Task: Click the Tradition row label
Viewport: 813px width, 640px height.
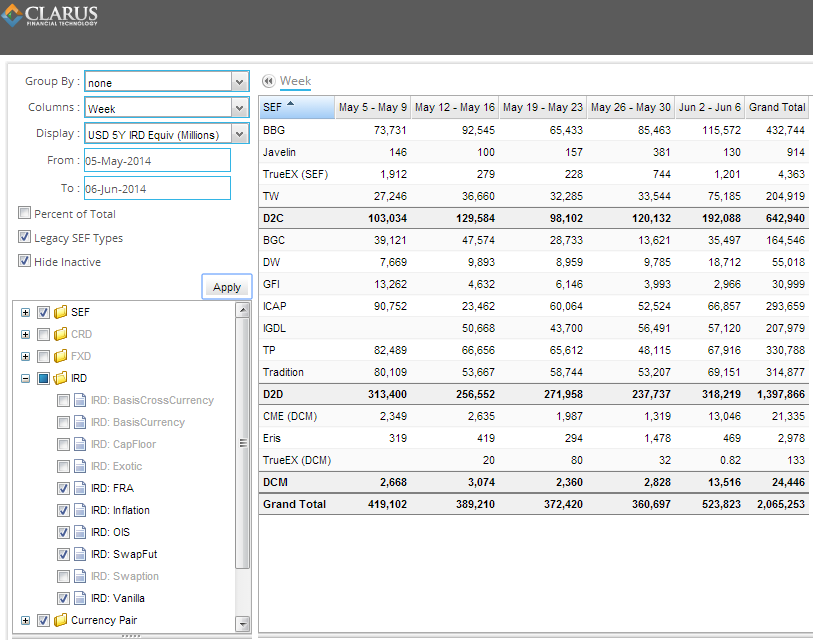Action: [x=283, y=372]
